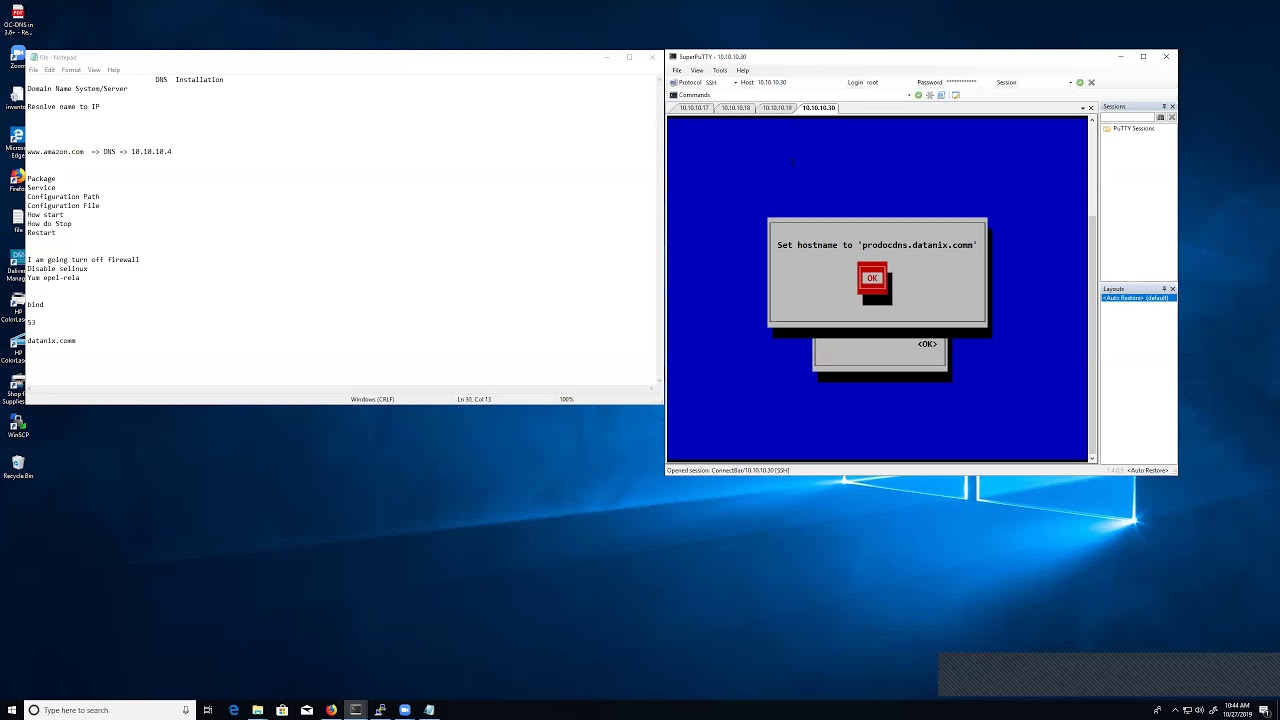Expand the Commands history dropdown

pyautogui.click(x=909, y=95)
